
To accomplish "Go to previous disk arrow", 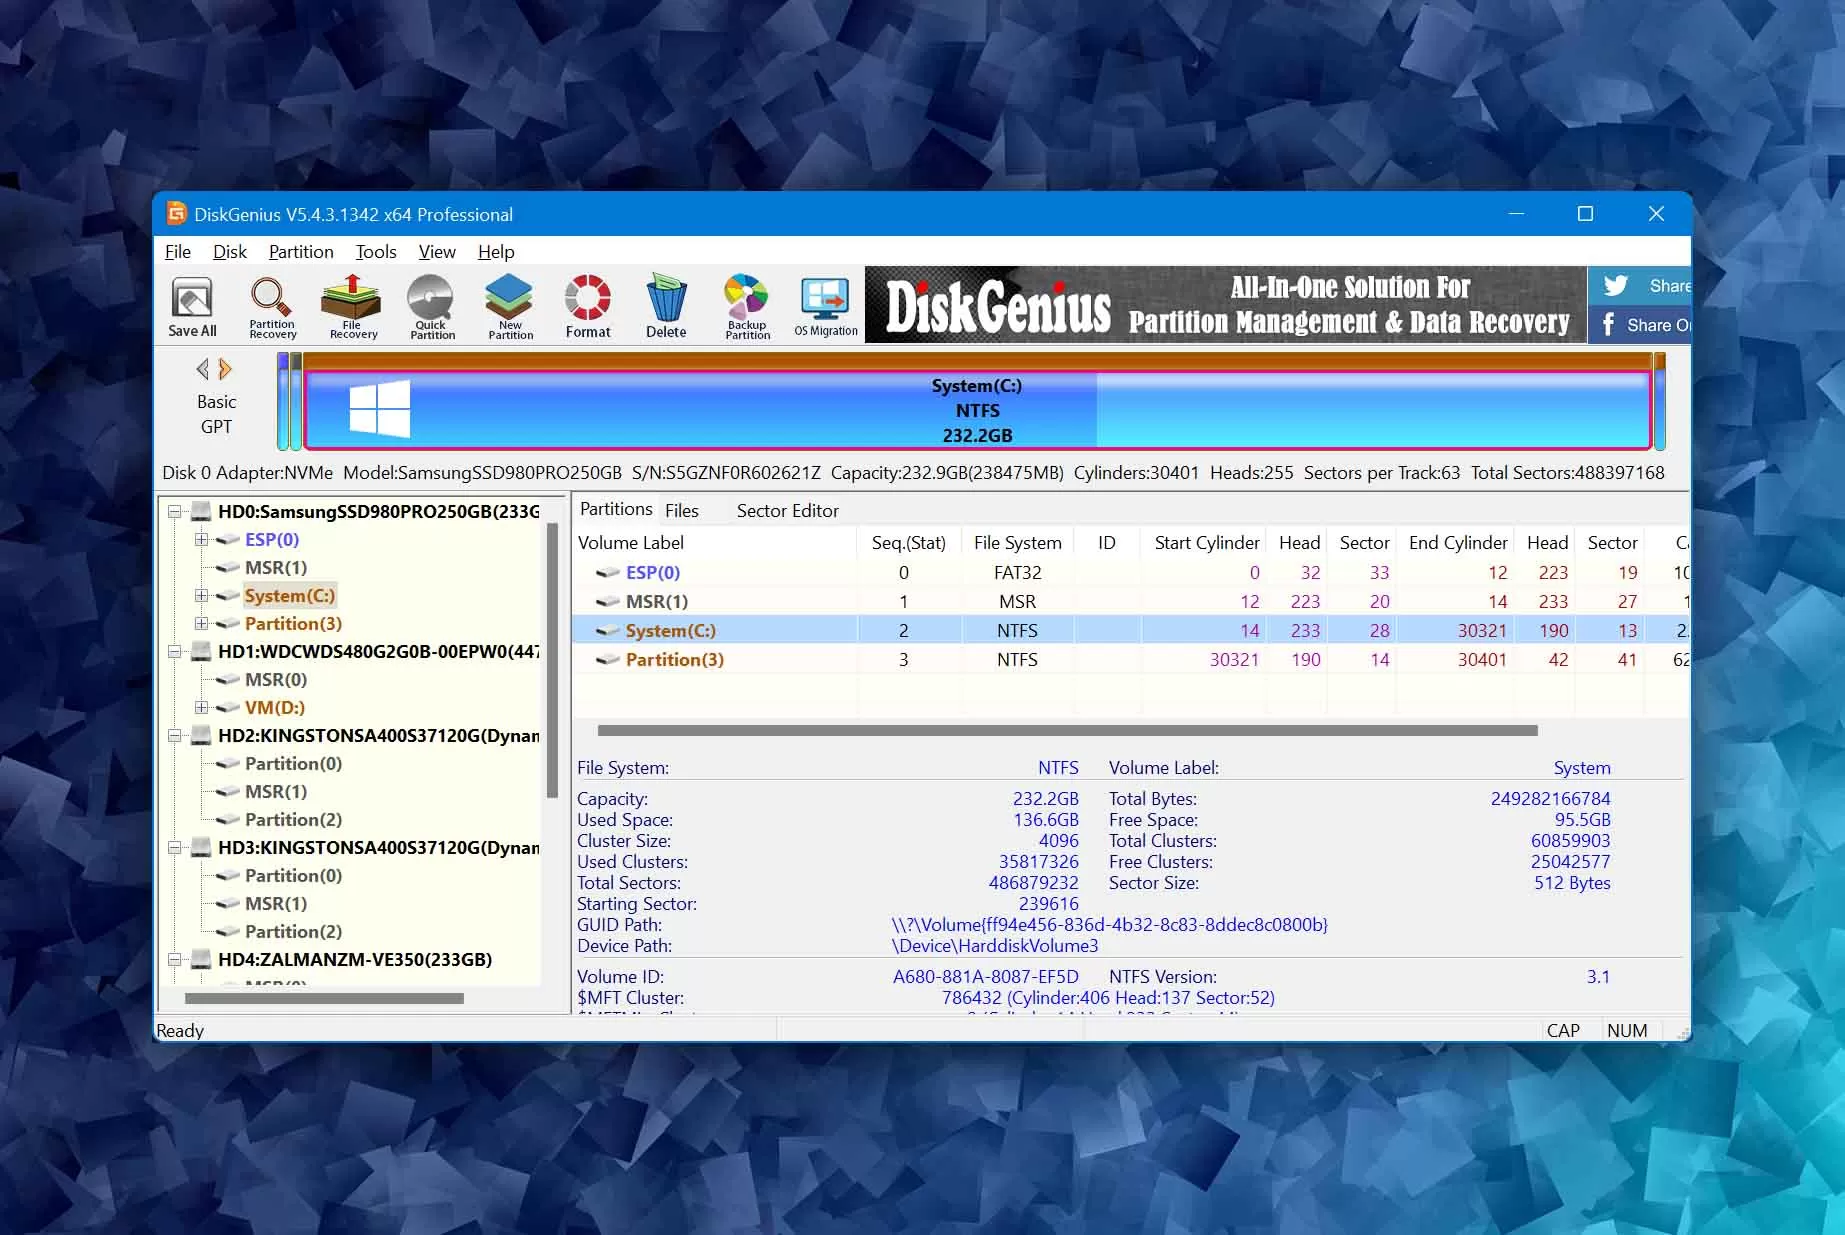I will click(203, 369).
